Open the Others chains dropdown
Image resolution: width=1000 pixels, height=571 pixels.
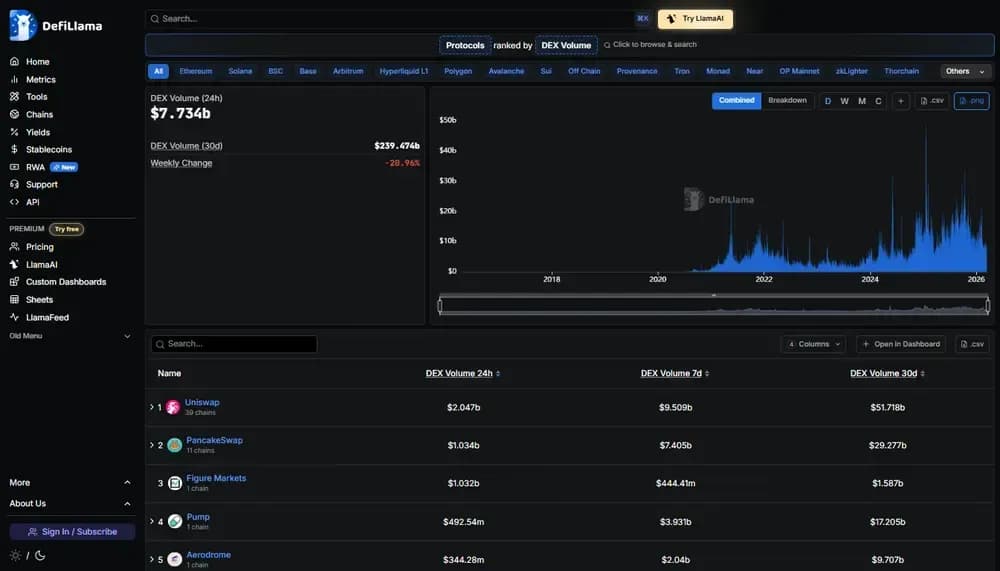point(965,71)
